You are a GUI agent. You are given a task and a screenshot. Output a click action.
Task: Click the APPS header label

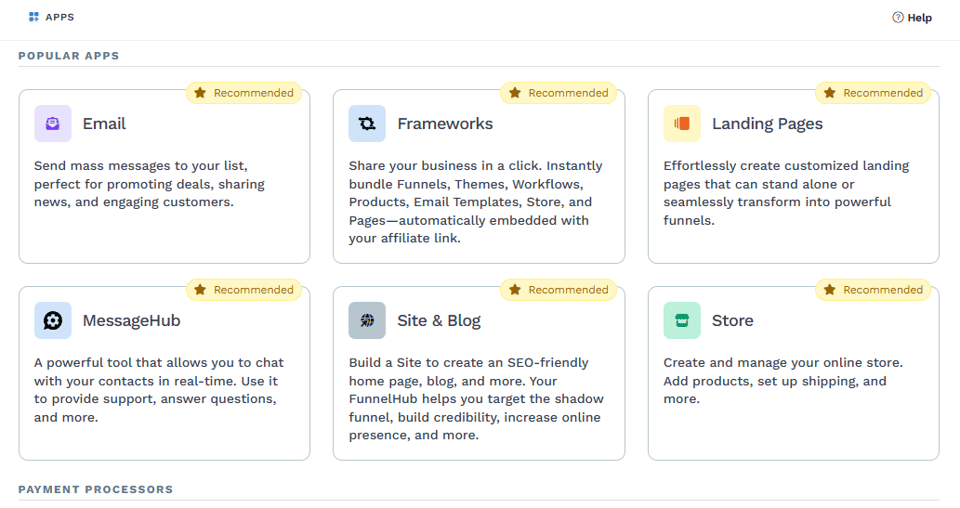(x=60, y=17)
